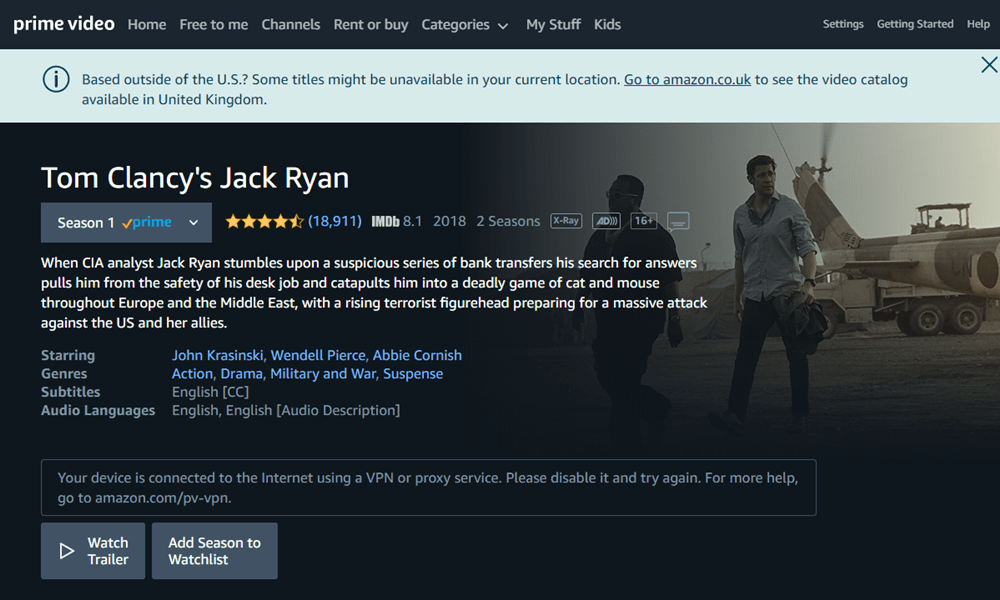The height and width of the screenshot is (600, 1000).
Task: Dismiss the location banner with the X
Action: 989,64
